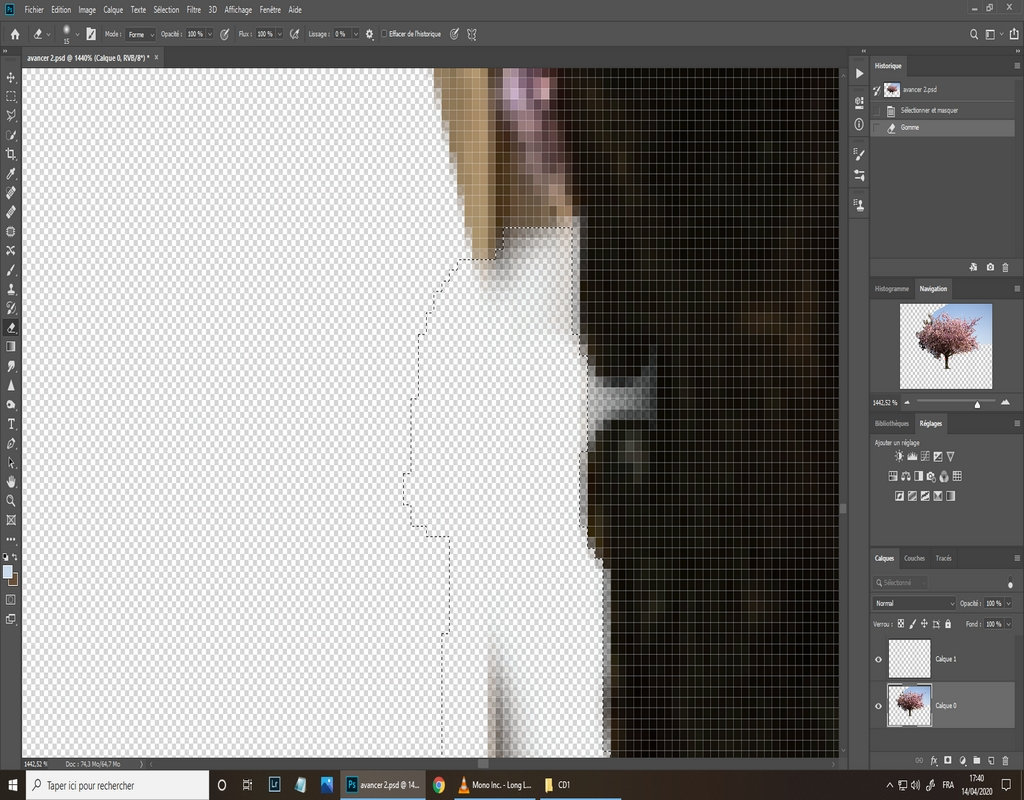This screenshot has height=800, width=1024.
Task: Open the brush preset picker arrow
Action: 77,34
